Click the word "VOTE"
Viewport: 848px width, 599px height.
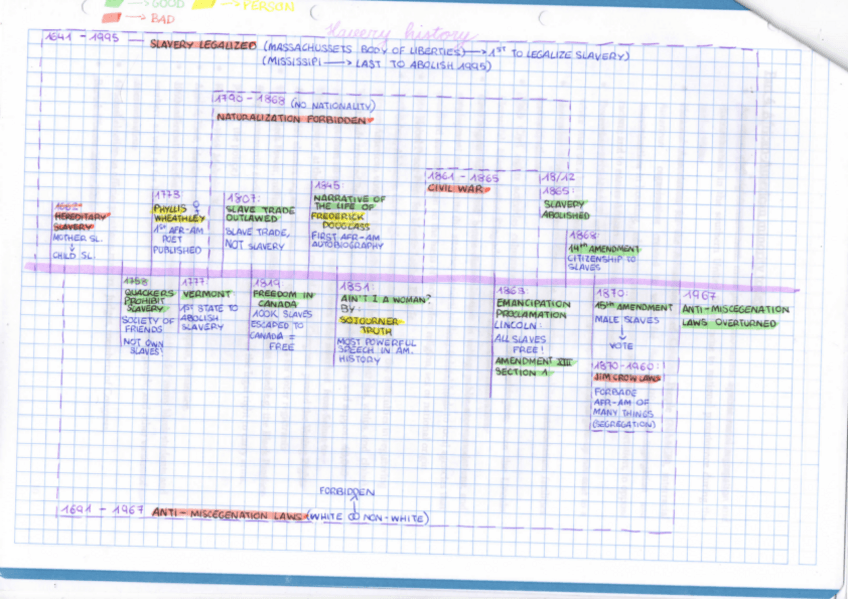(x=621, y=345)
